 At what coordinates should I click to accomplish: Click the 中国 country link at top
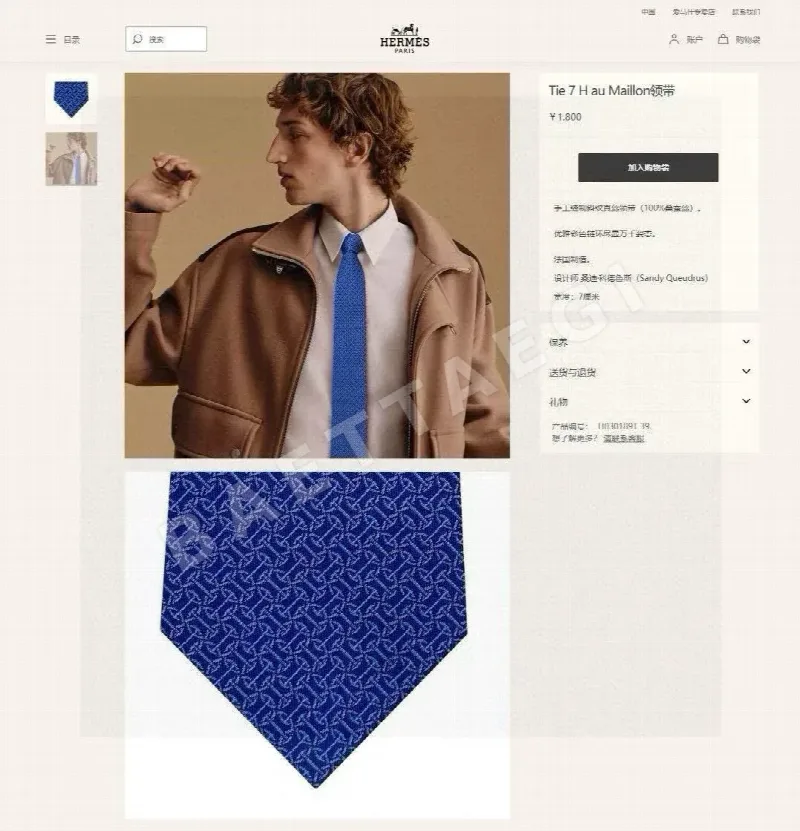coord(648,12)
